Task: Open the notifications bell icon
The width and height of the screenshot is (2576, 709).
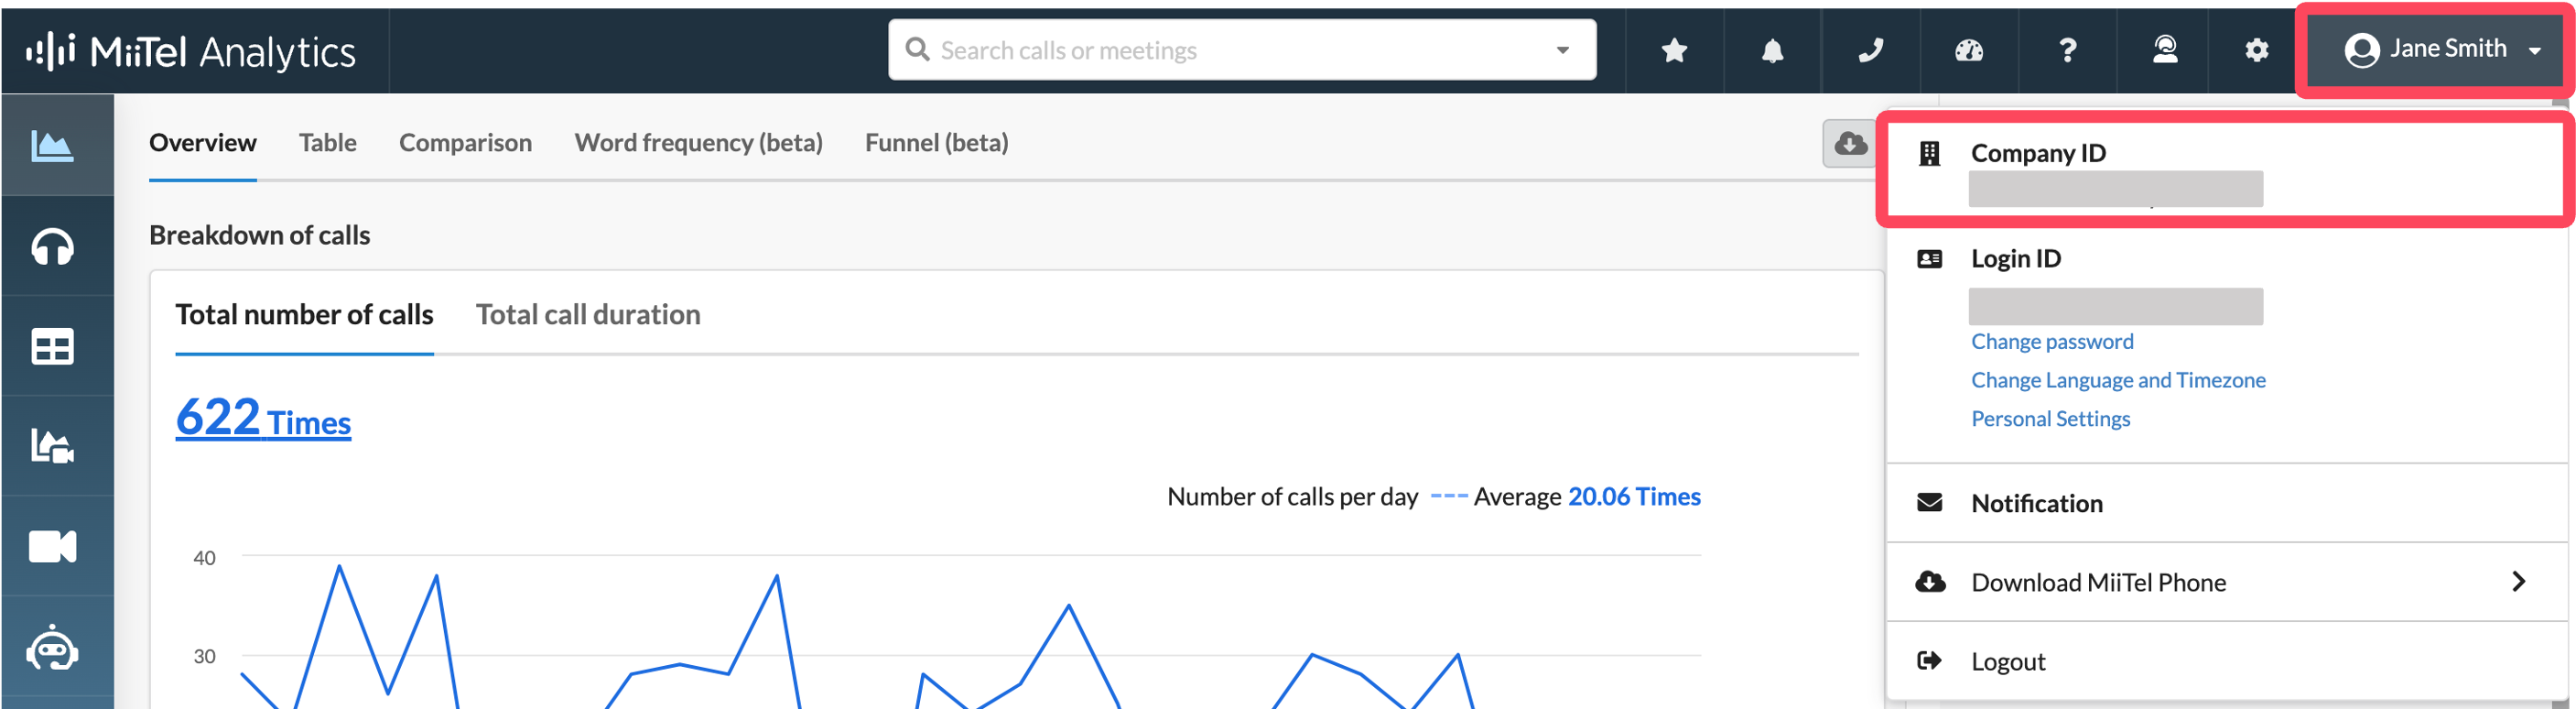Action: click(1772, 50)
